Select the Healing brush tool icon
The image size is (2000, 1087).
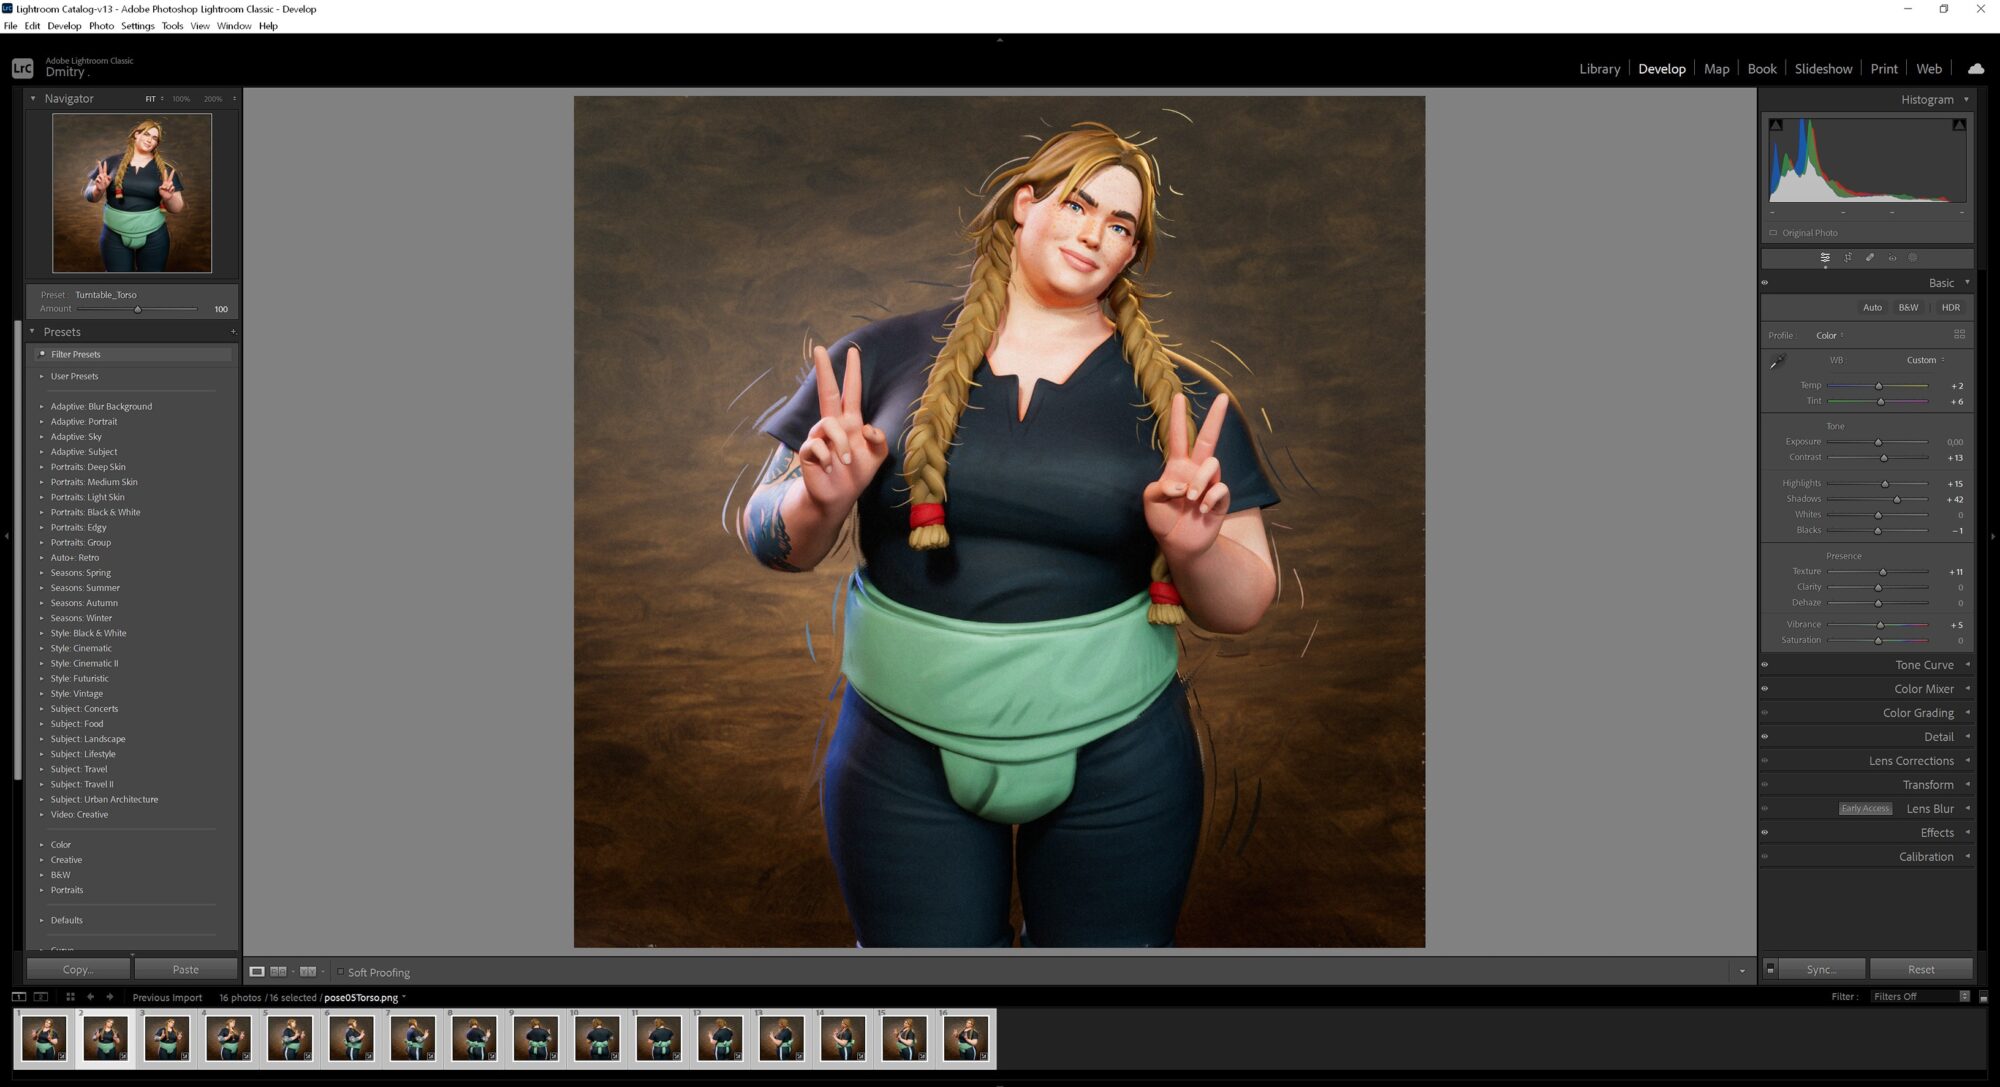[1869, 258]
